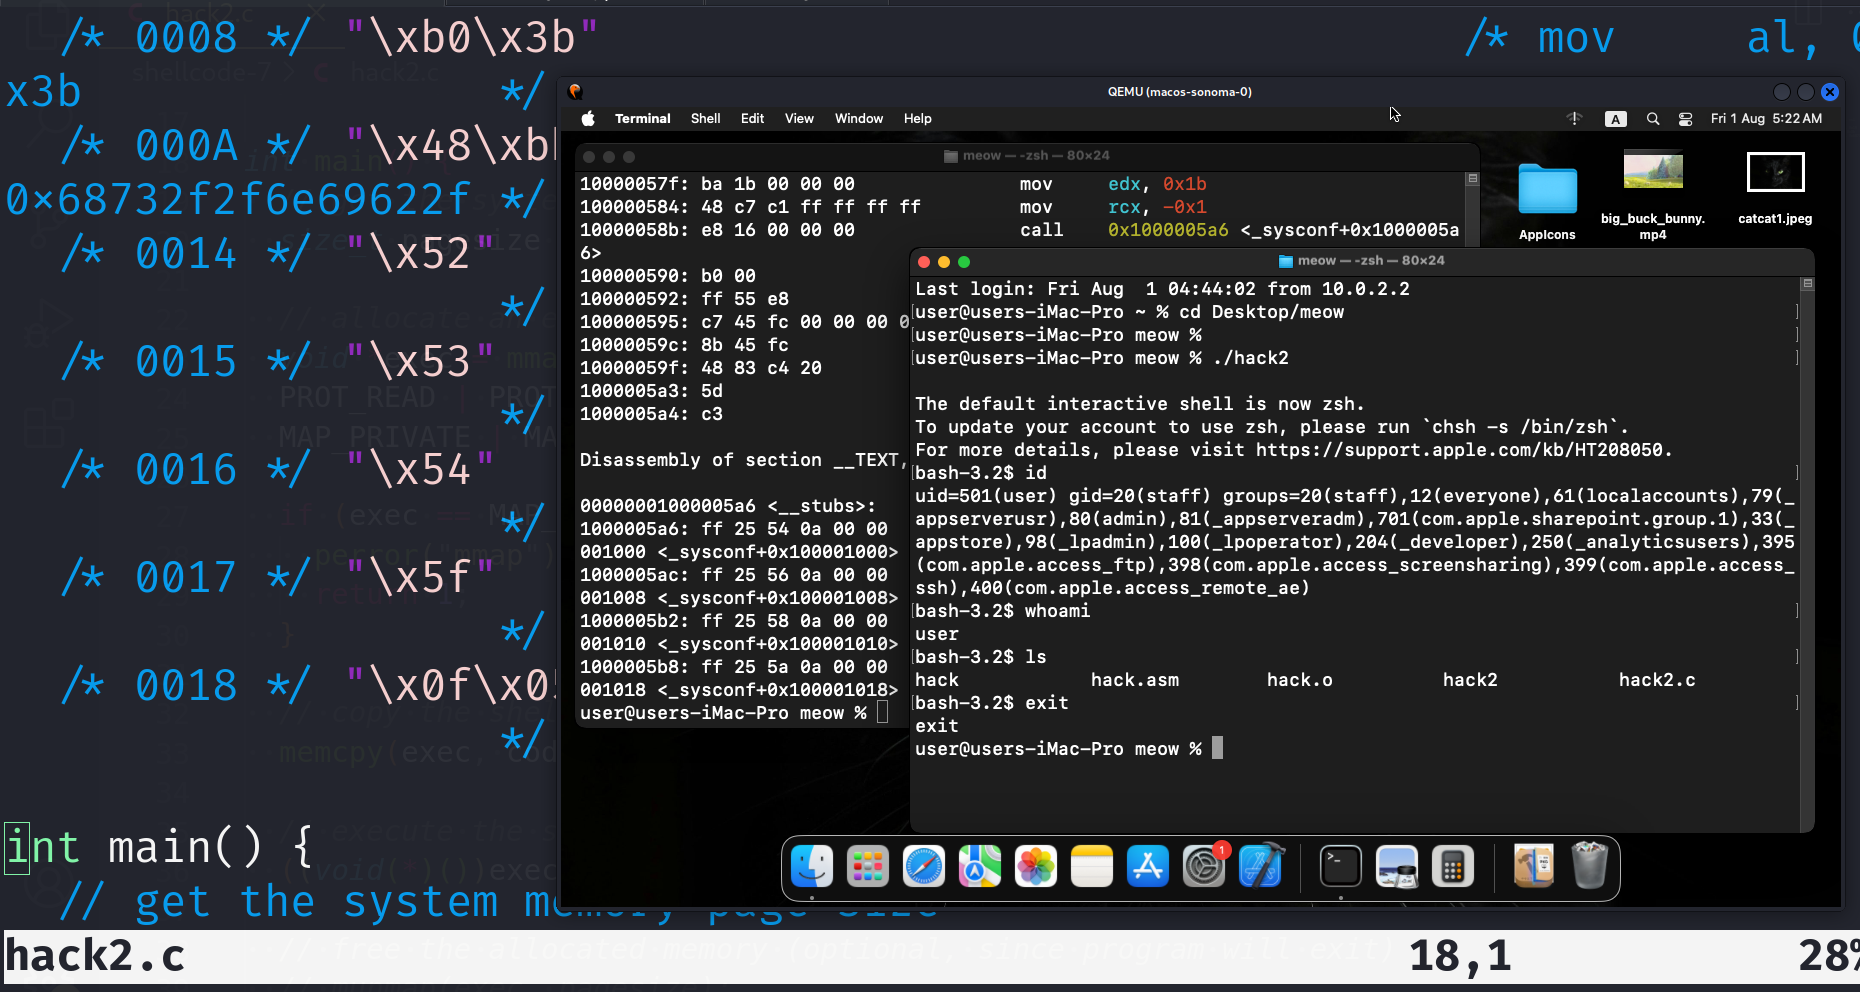The height and width of the screenshot is (992, 1860).
Task: Open Finder from the Dock
Action: click(x=811, y=866)
